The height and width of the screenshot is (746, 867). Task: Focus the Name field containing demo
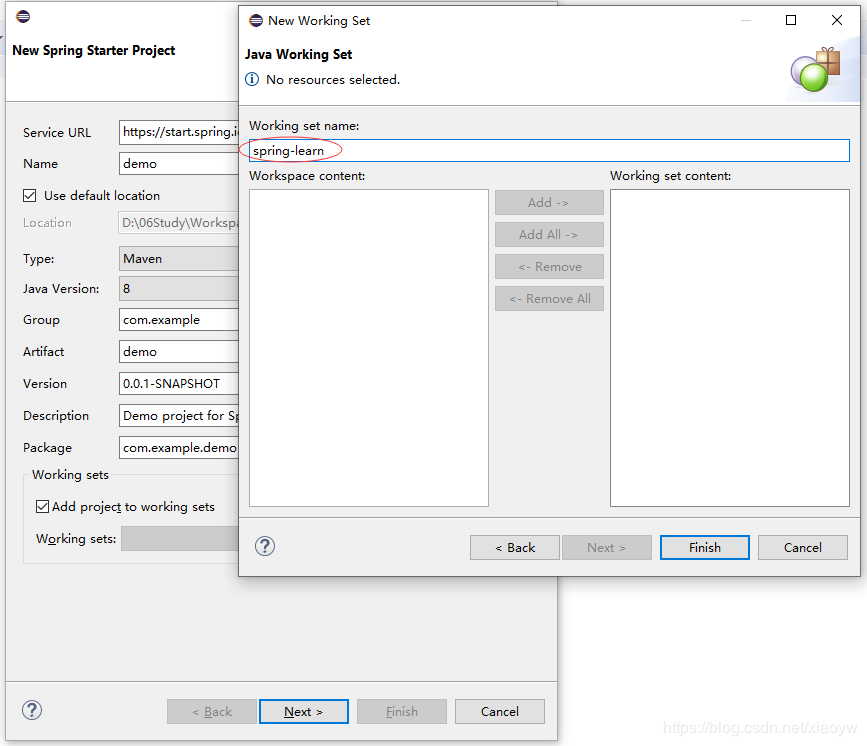(x=179, y=164)
